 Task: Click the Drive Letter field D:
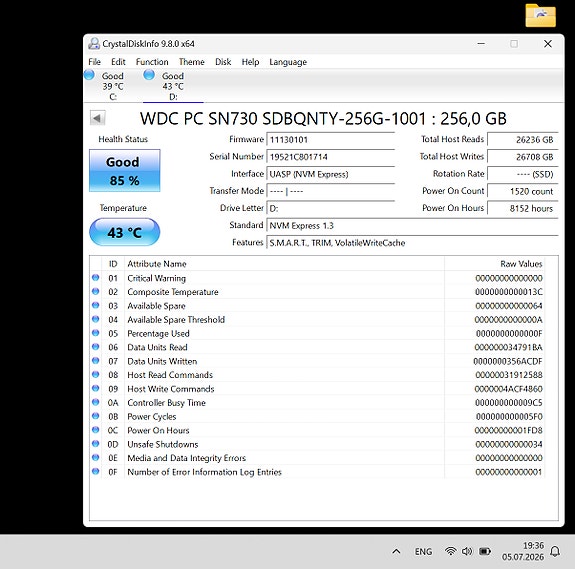(330, 209)
